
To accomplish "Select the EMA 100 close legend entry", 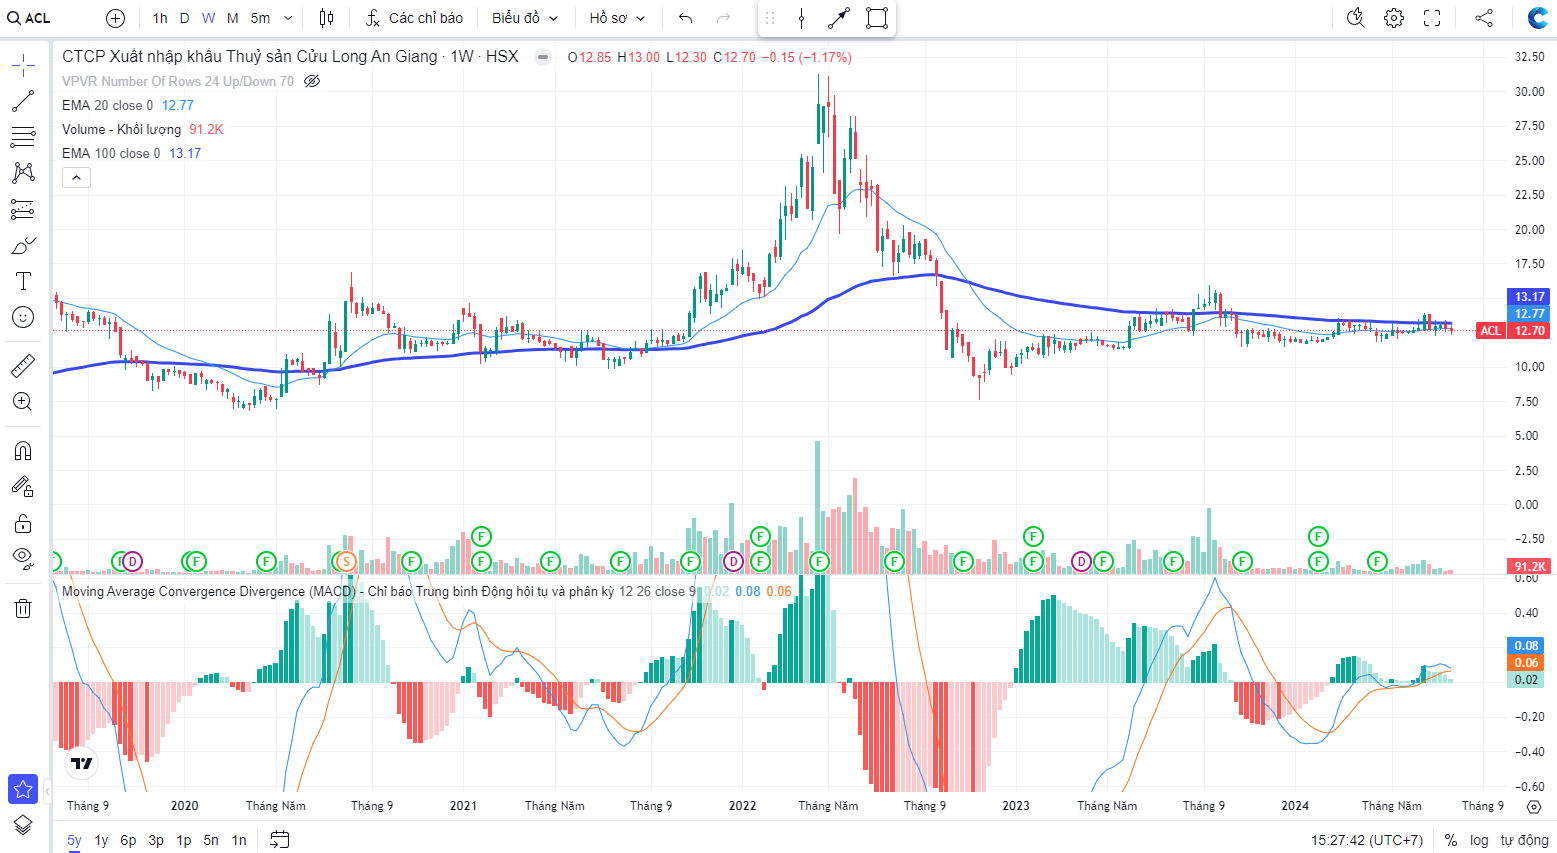I will (111, 153).
